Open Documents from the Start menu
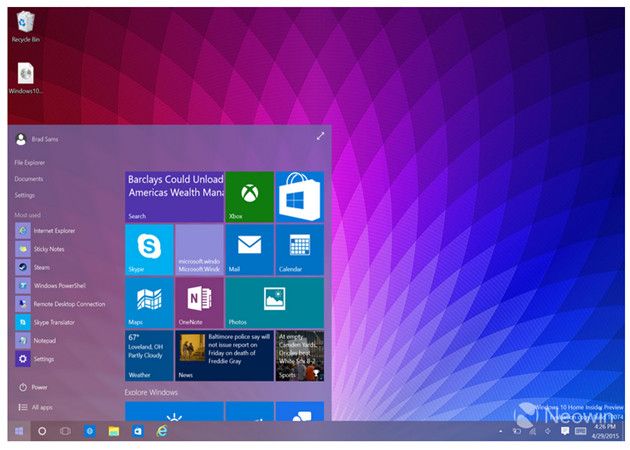This screenshot has height=450, width=630. pyautogui.click(x=29, y=179)
